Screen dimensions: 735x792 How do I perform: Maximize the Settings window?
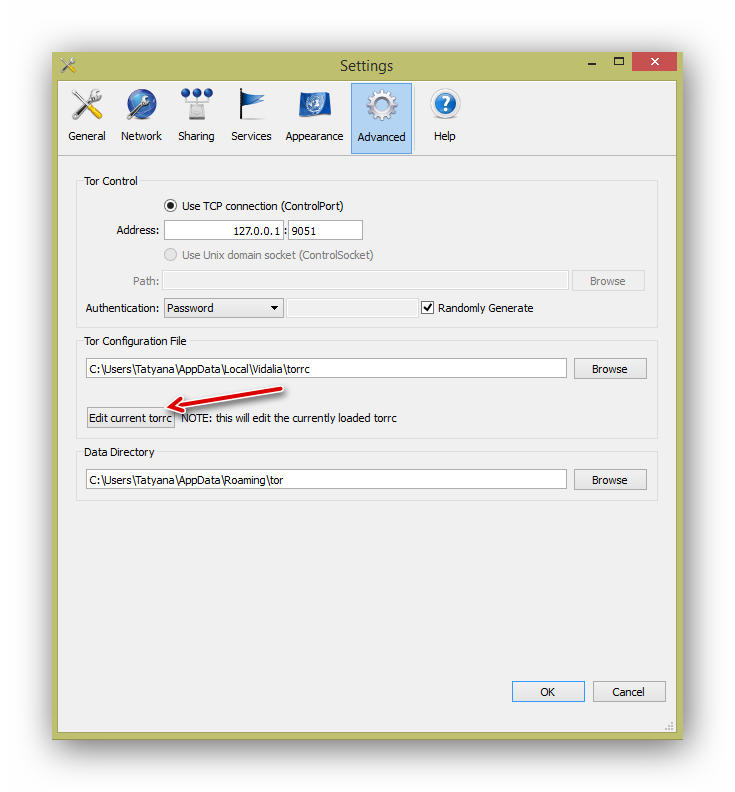tap(618, 62)
